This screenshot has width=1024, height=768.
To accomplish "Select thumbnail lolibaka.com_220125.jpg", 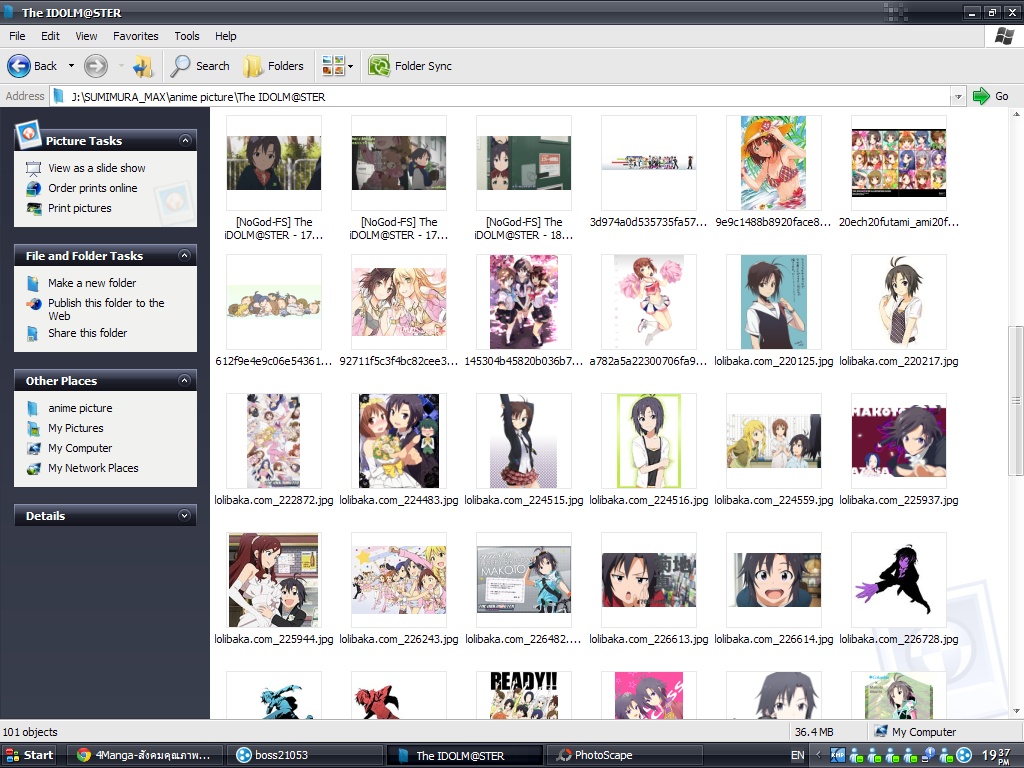I will pos(774,302).
